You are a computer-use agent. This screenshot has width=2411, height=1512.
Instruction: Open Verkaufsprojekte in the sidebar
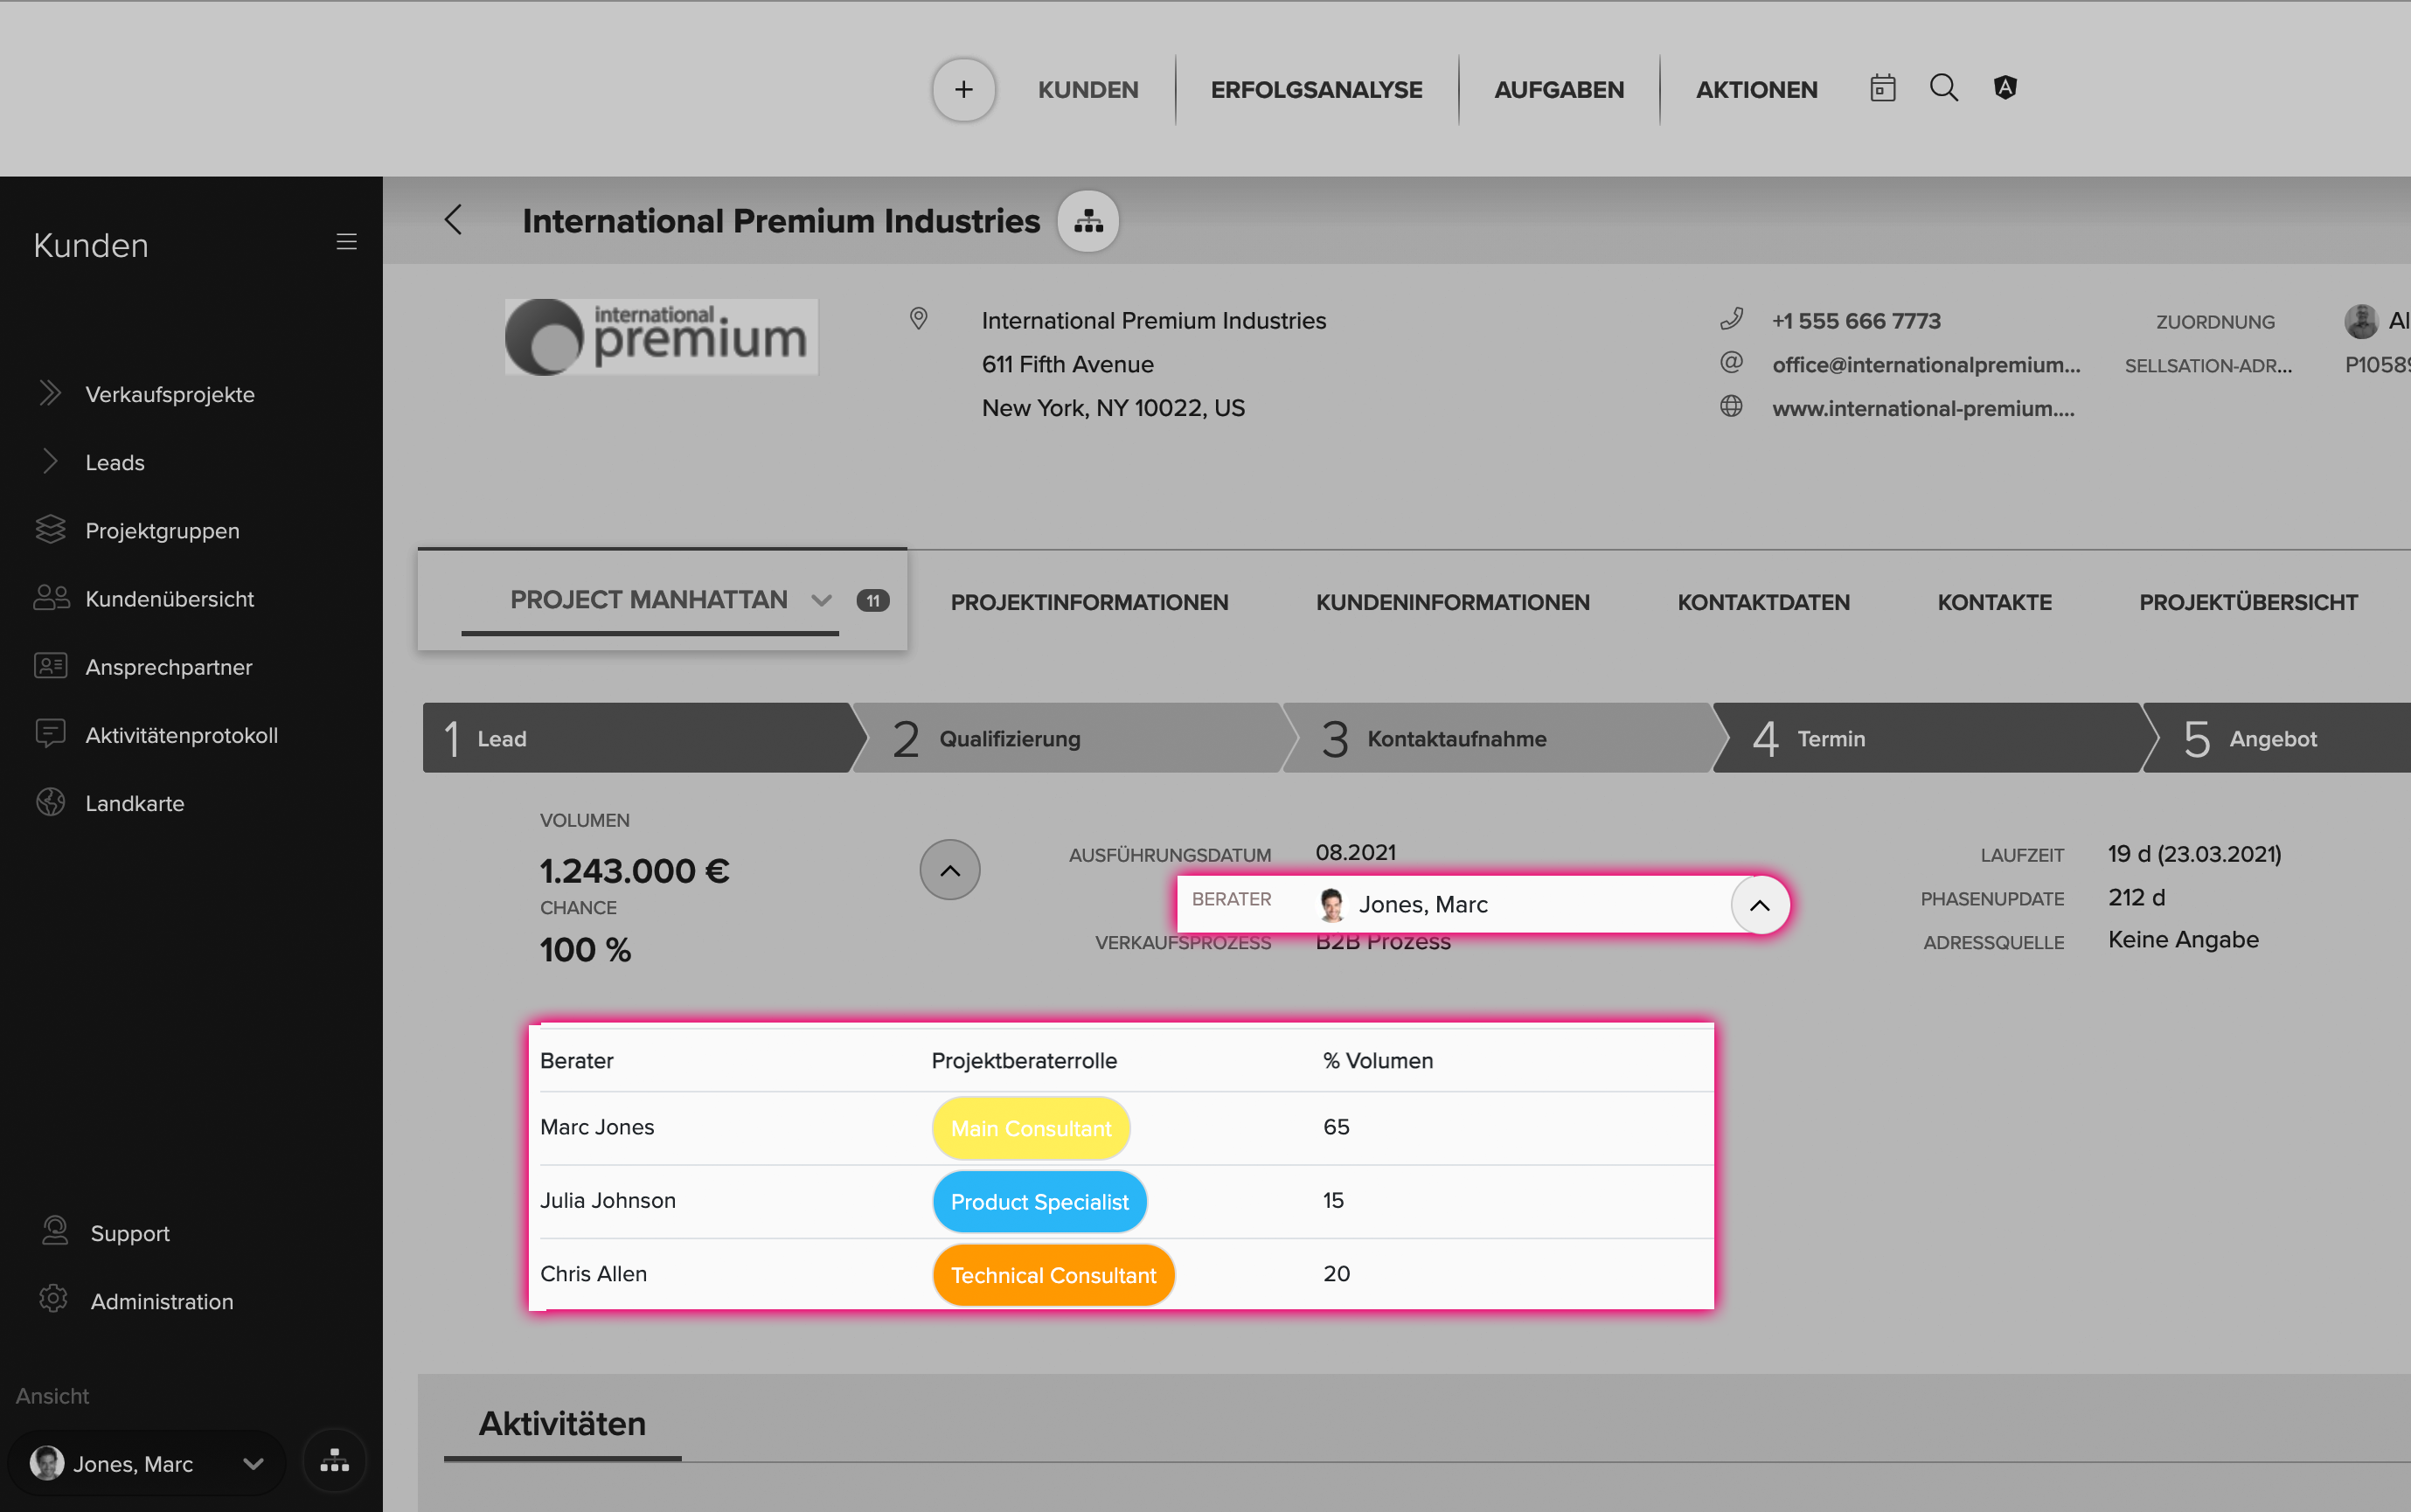[169, 394]
